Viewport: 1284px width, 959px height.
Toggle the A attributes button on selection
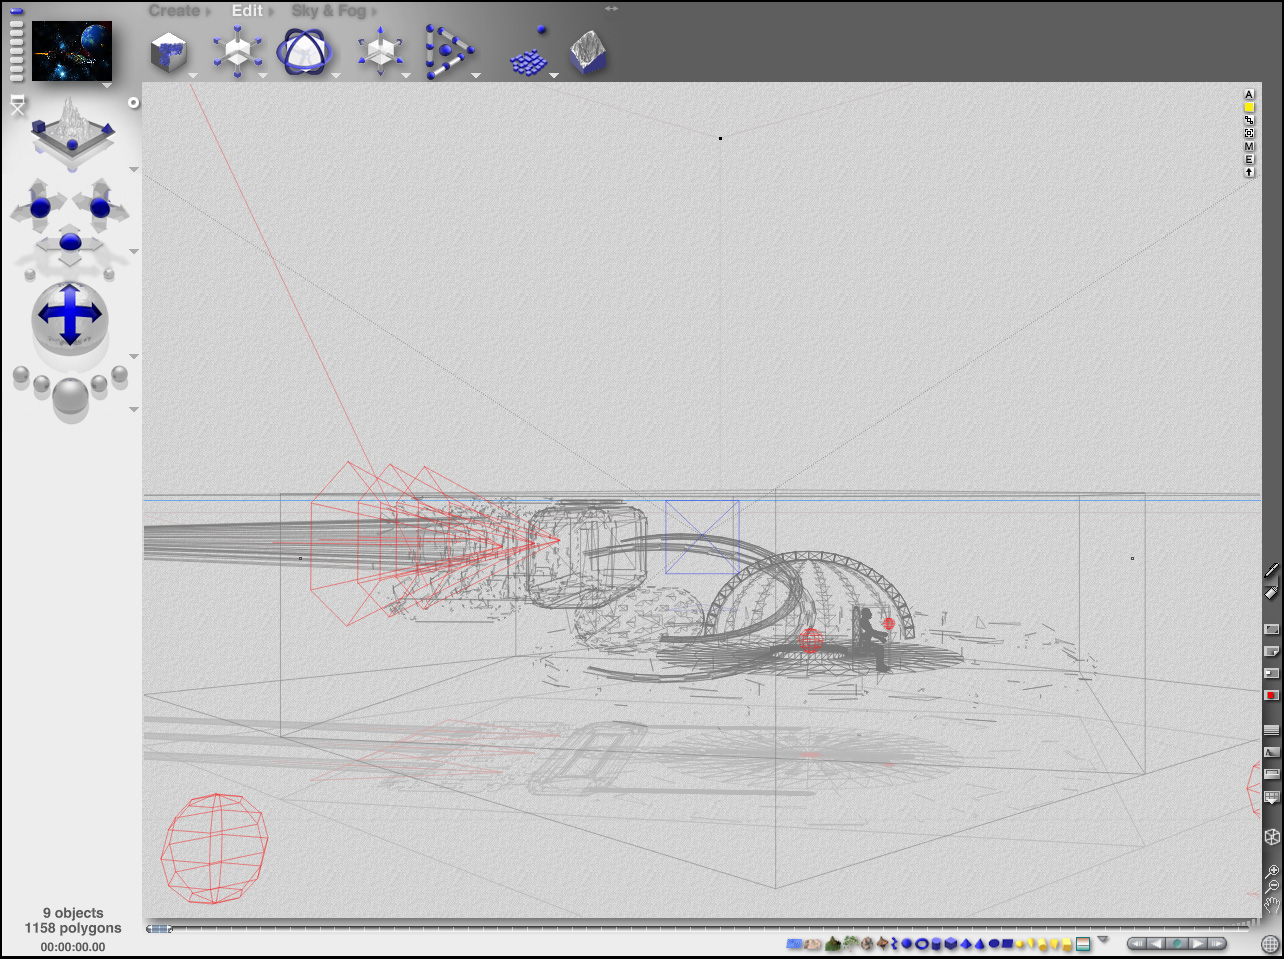(x=1249, y=94)
